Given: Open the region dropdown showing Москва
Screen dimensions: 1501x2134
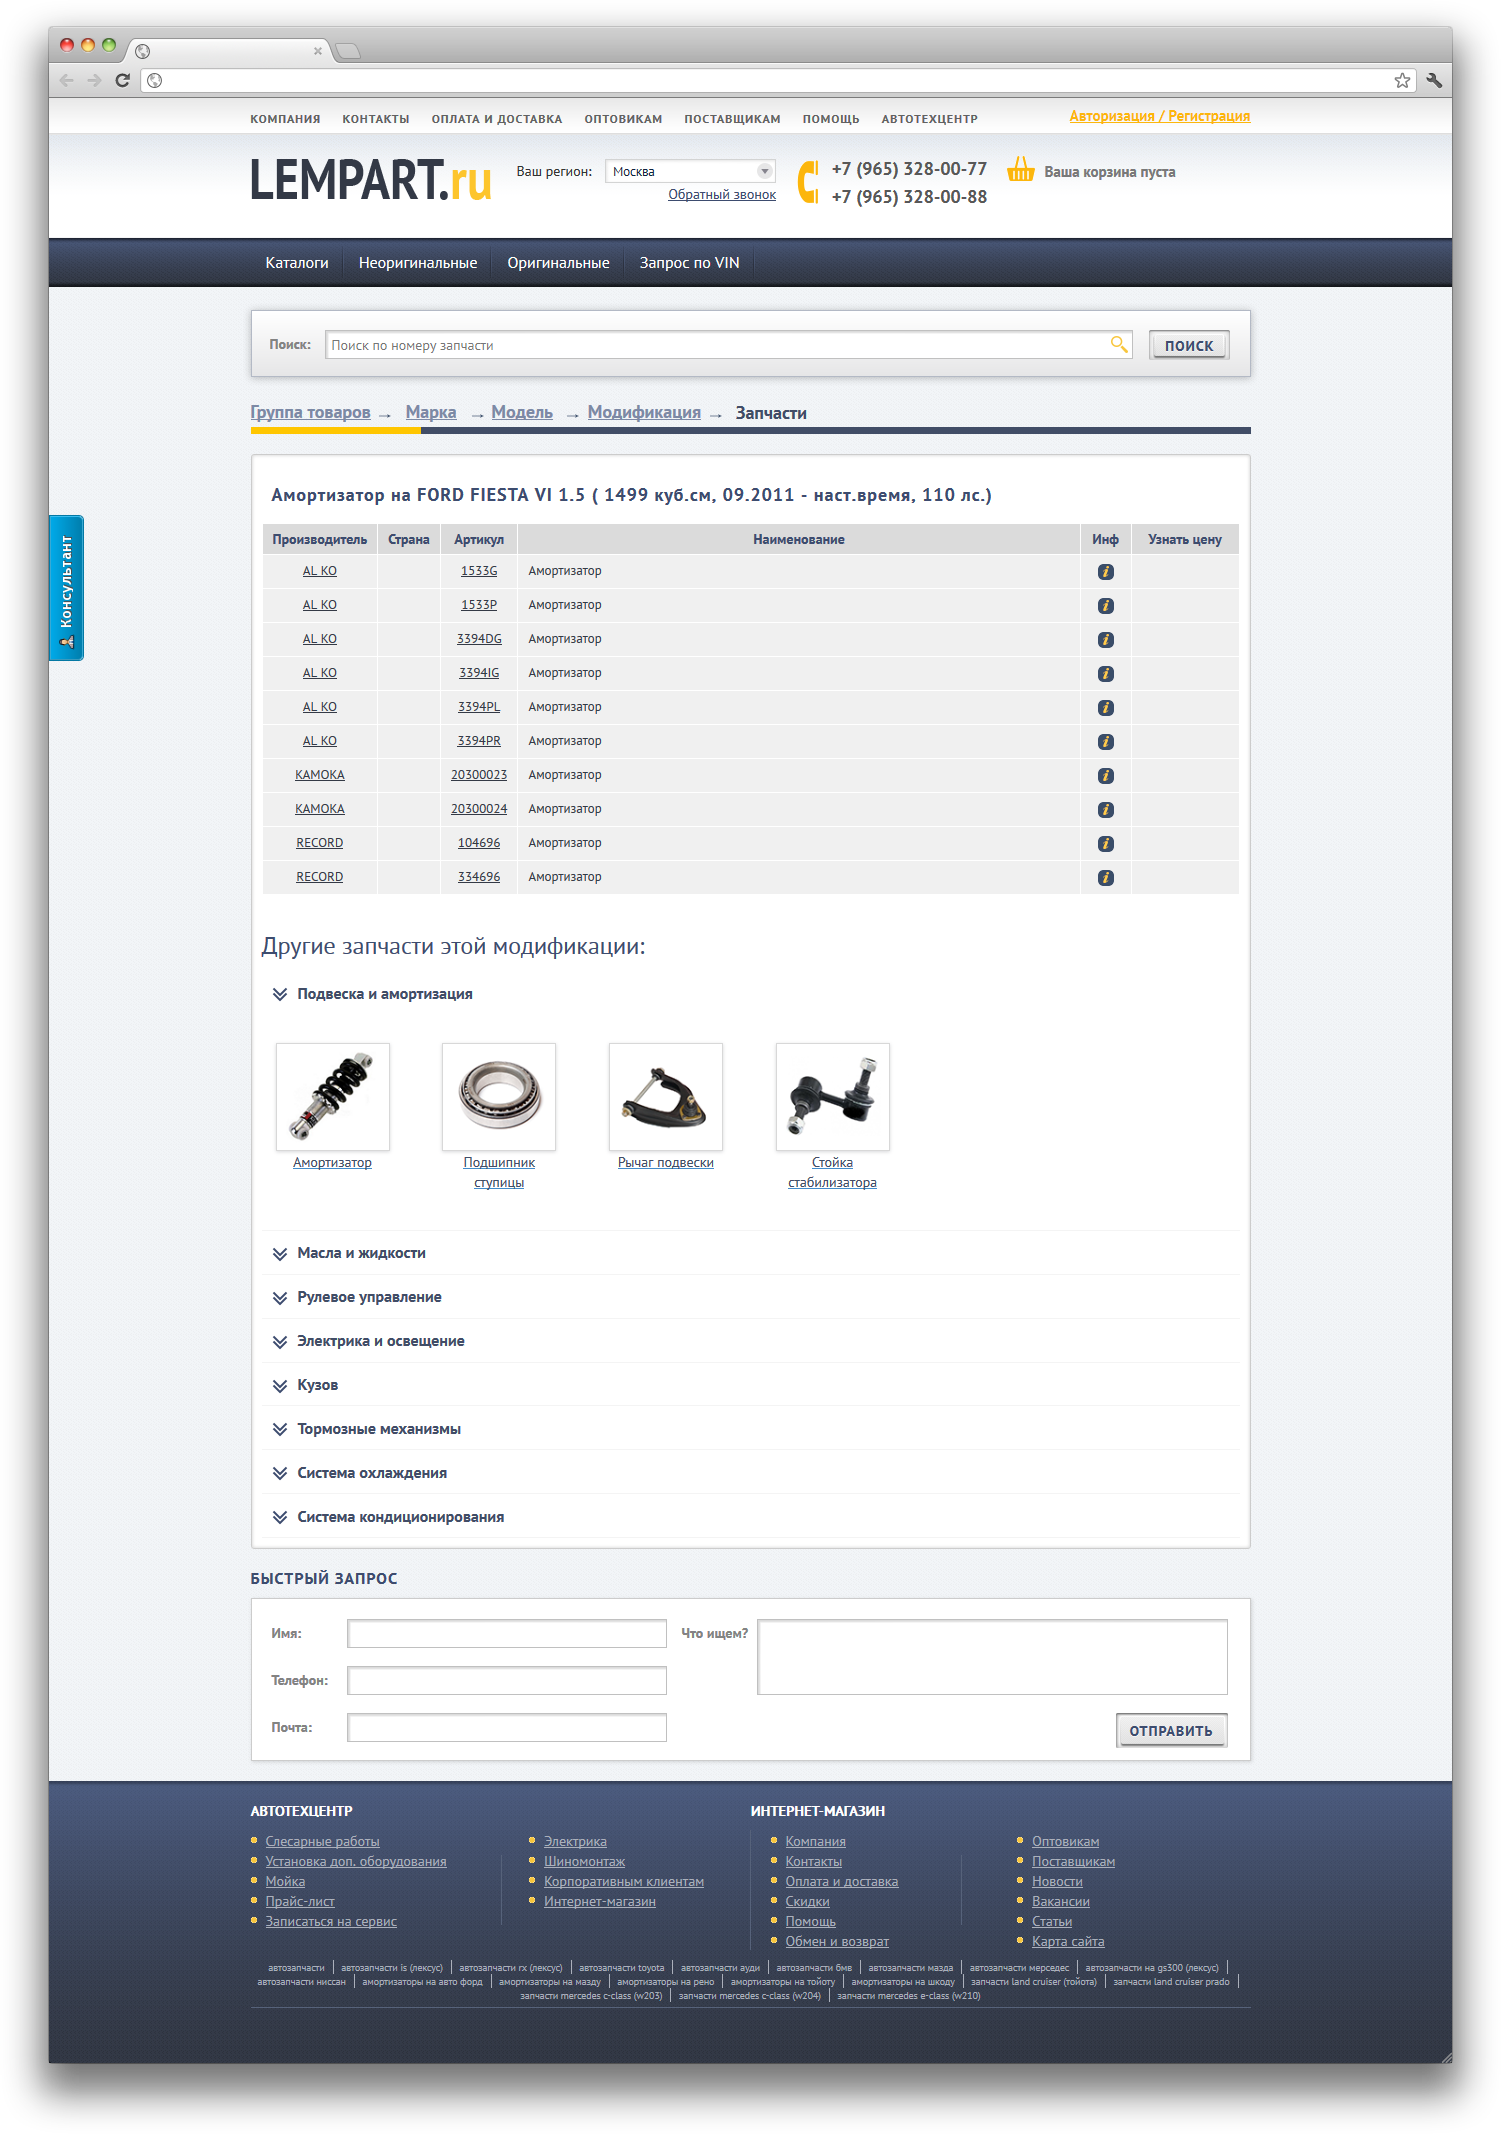Looking at the screenshot, I should [690, 172].
